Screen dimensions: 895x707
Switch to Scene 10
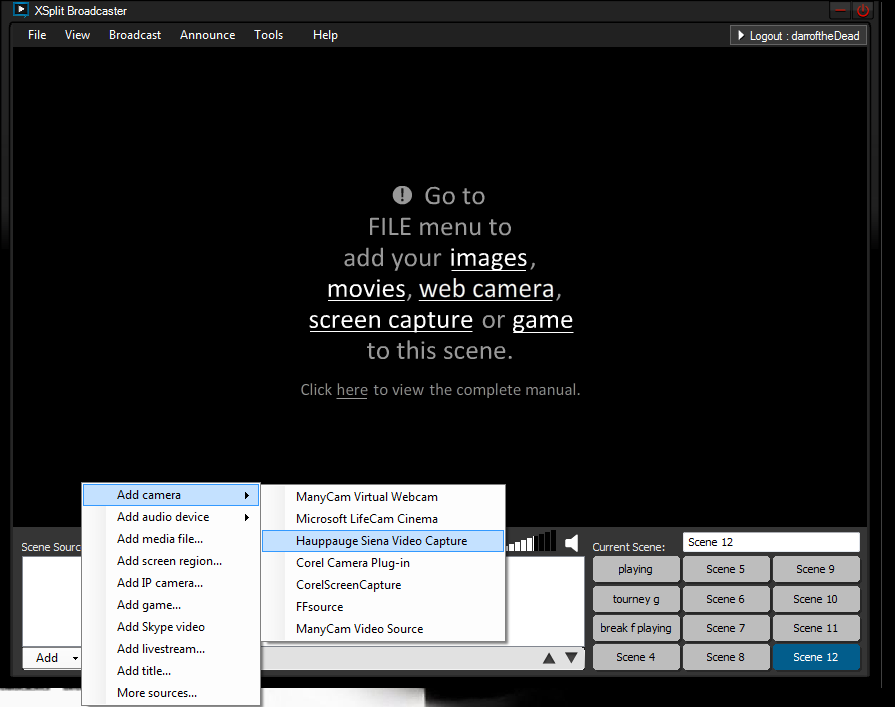coord(816,599)
